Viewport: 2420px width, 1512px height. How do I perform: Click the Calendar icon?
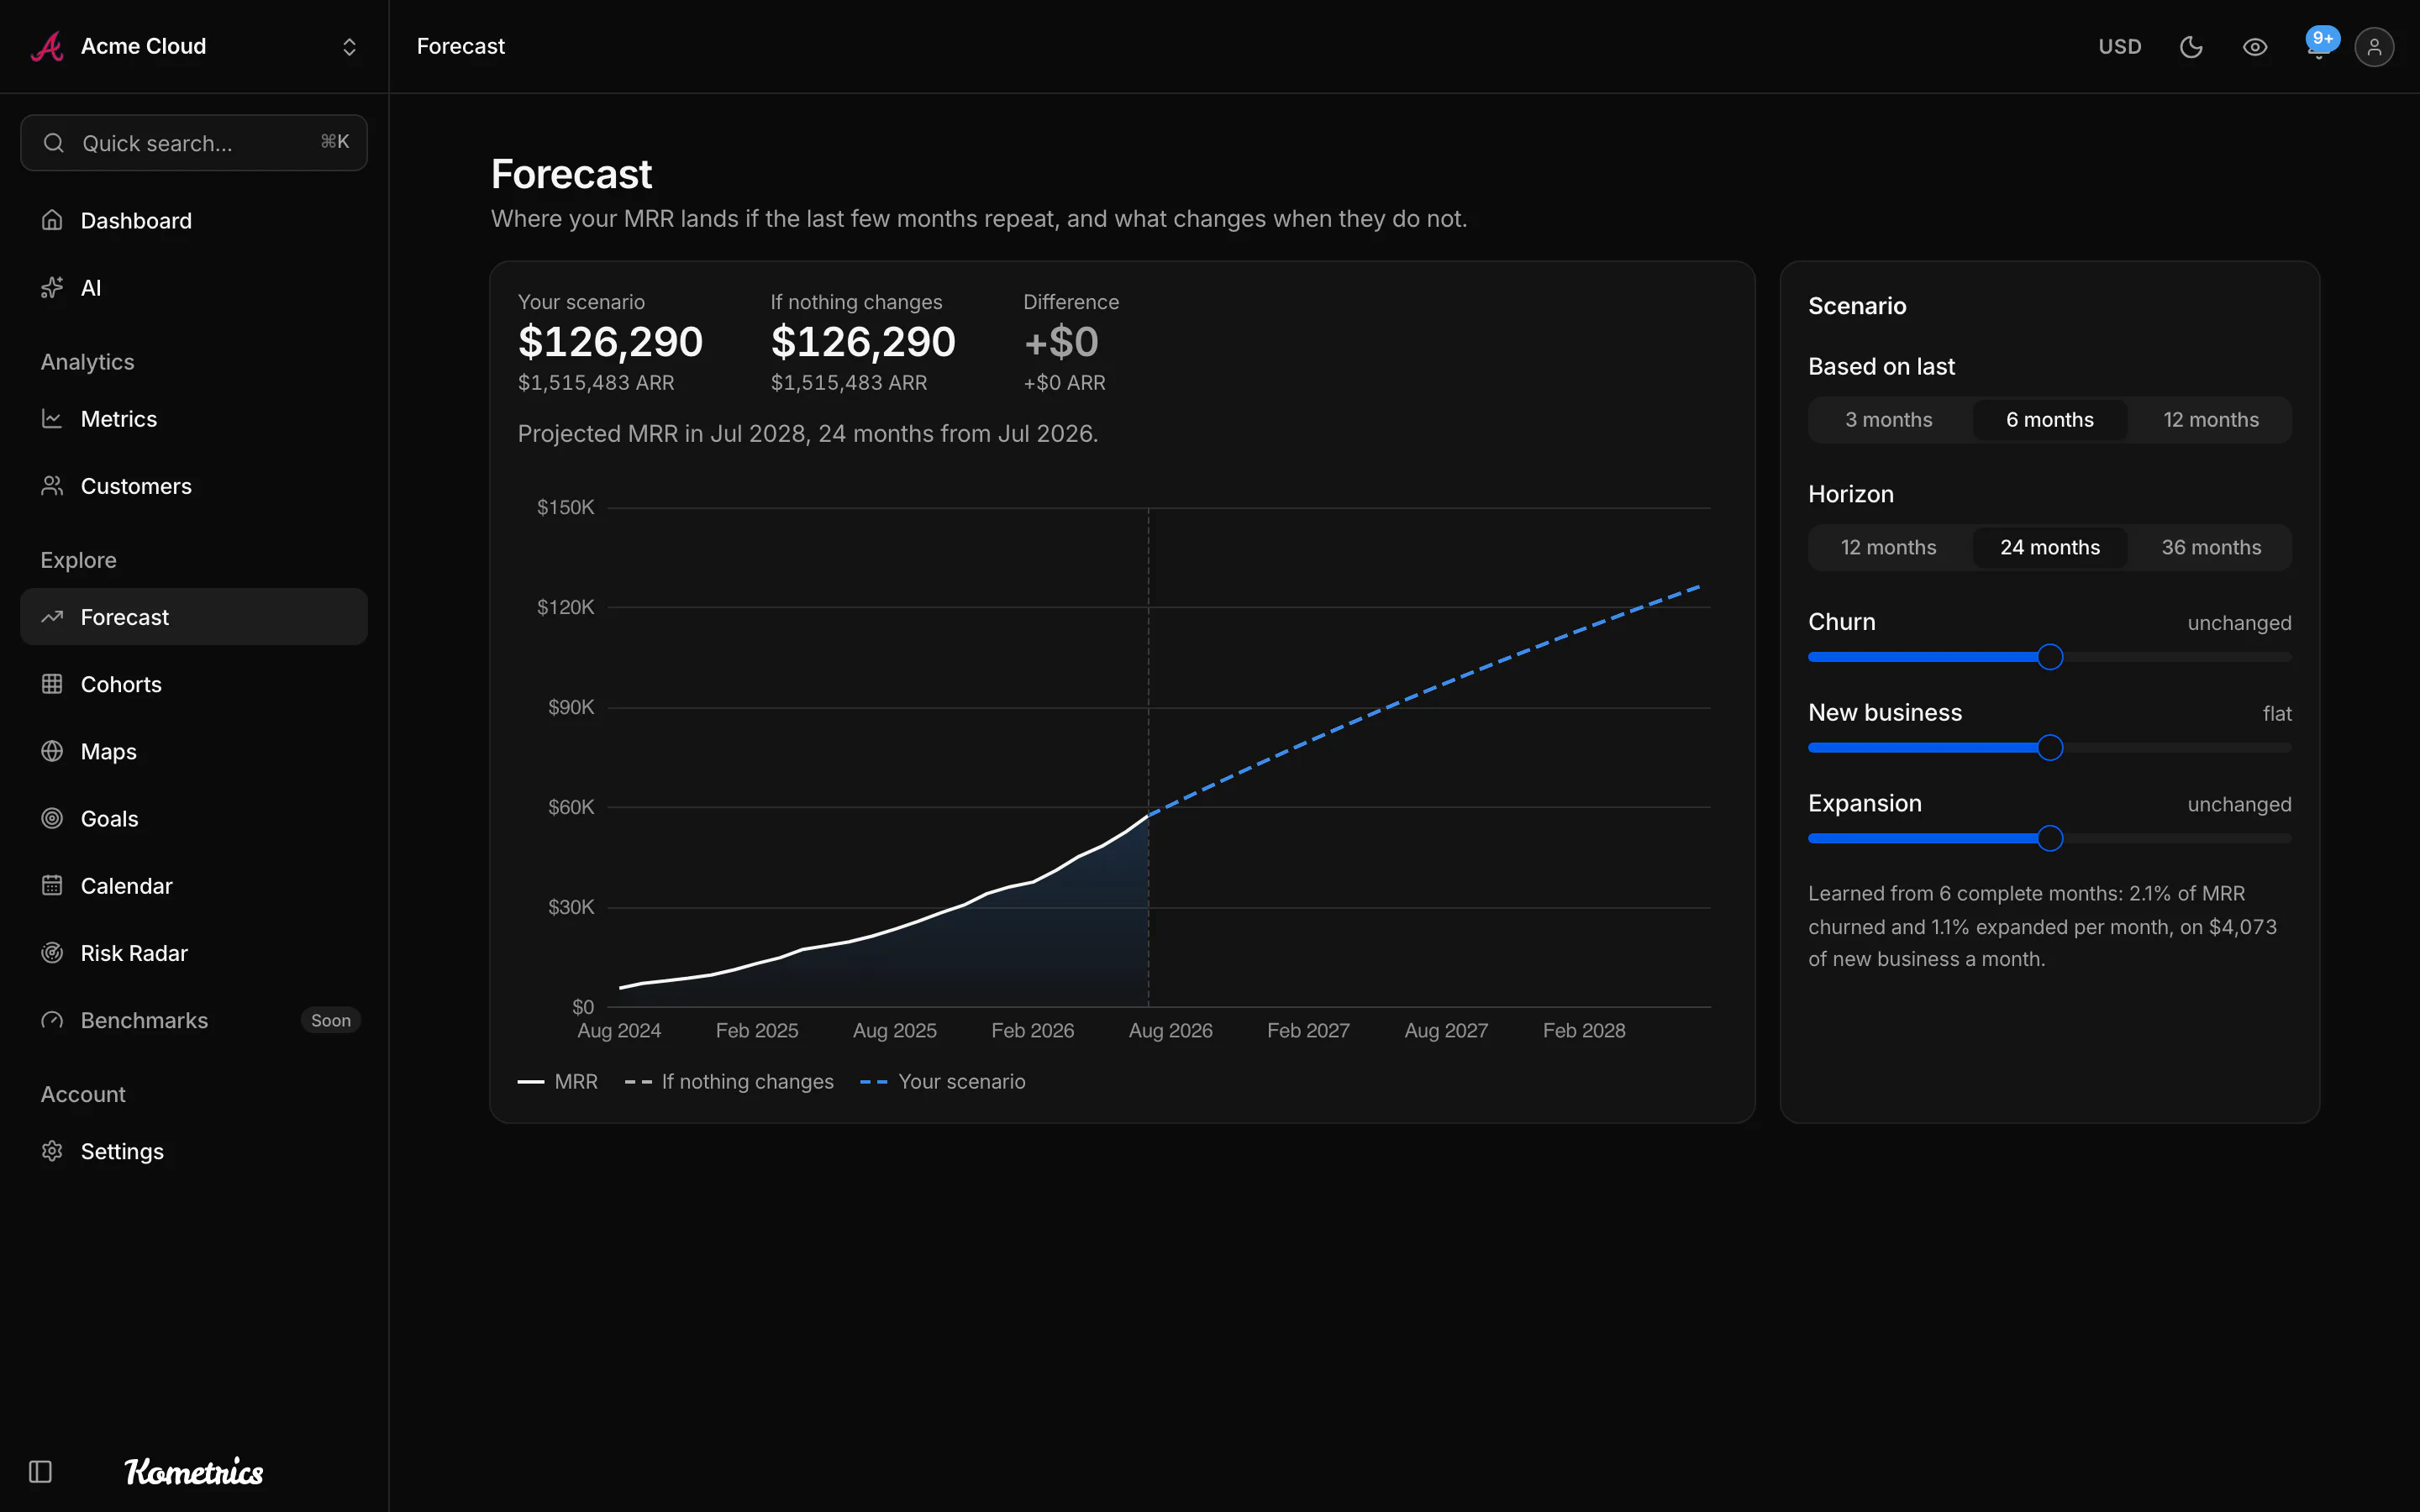click(52, 886)
